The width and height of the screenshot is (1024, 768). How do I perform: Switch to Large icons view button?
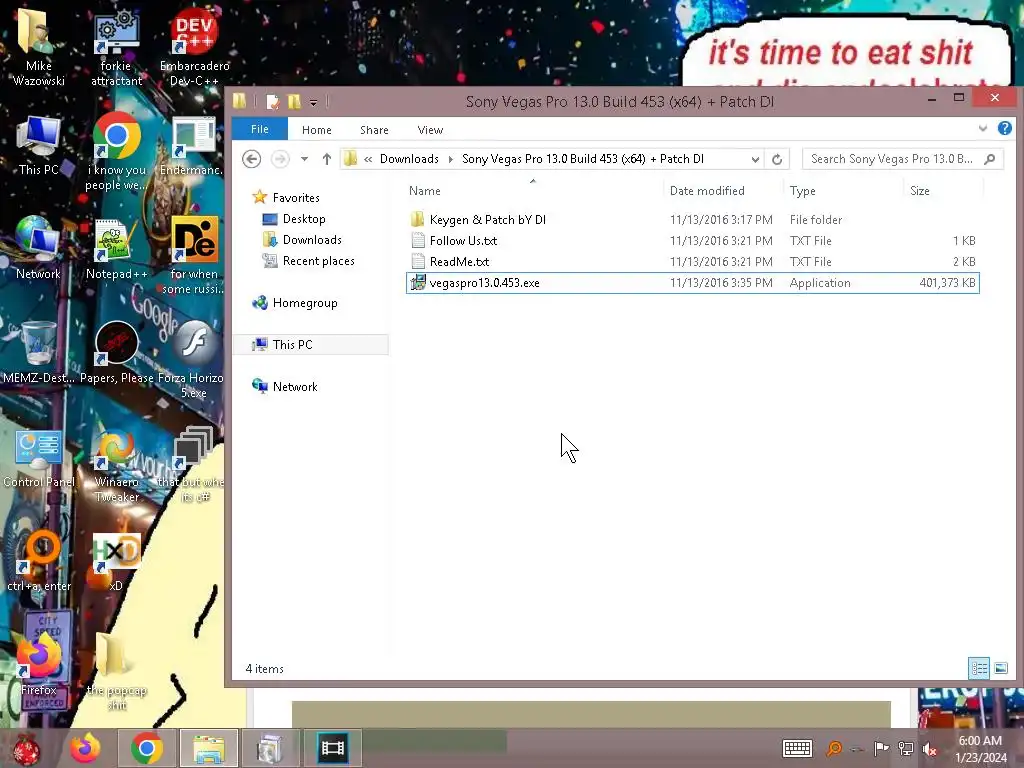click(x=1000, y=668)
